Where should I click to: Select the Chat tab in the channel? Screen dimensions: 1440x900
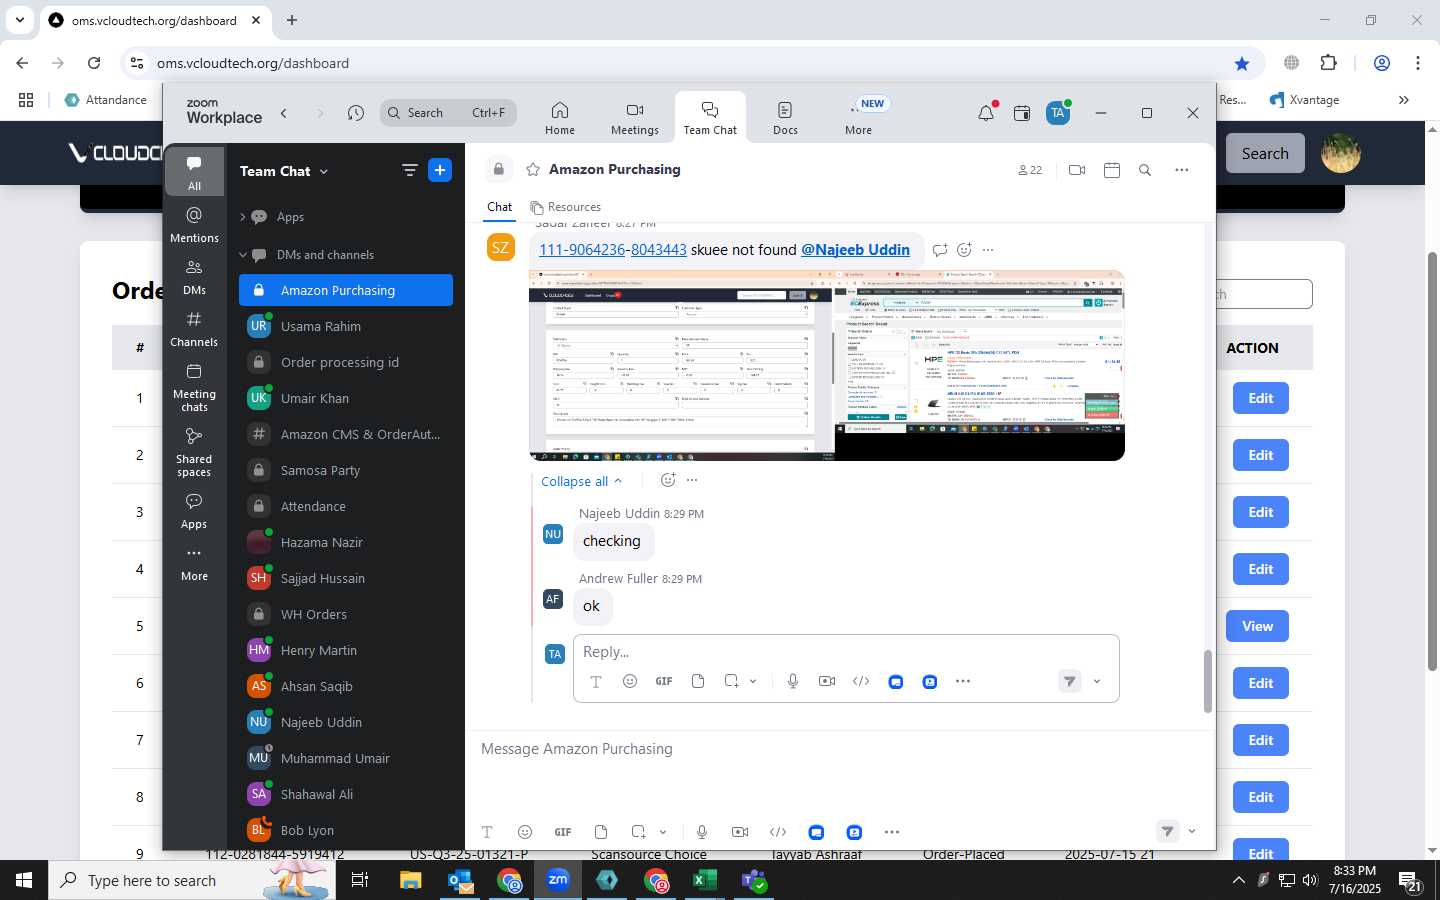pyautogui.click(x=500, y=207)
